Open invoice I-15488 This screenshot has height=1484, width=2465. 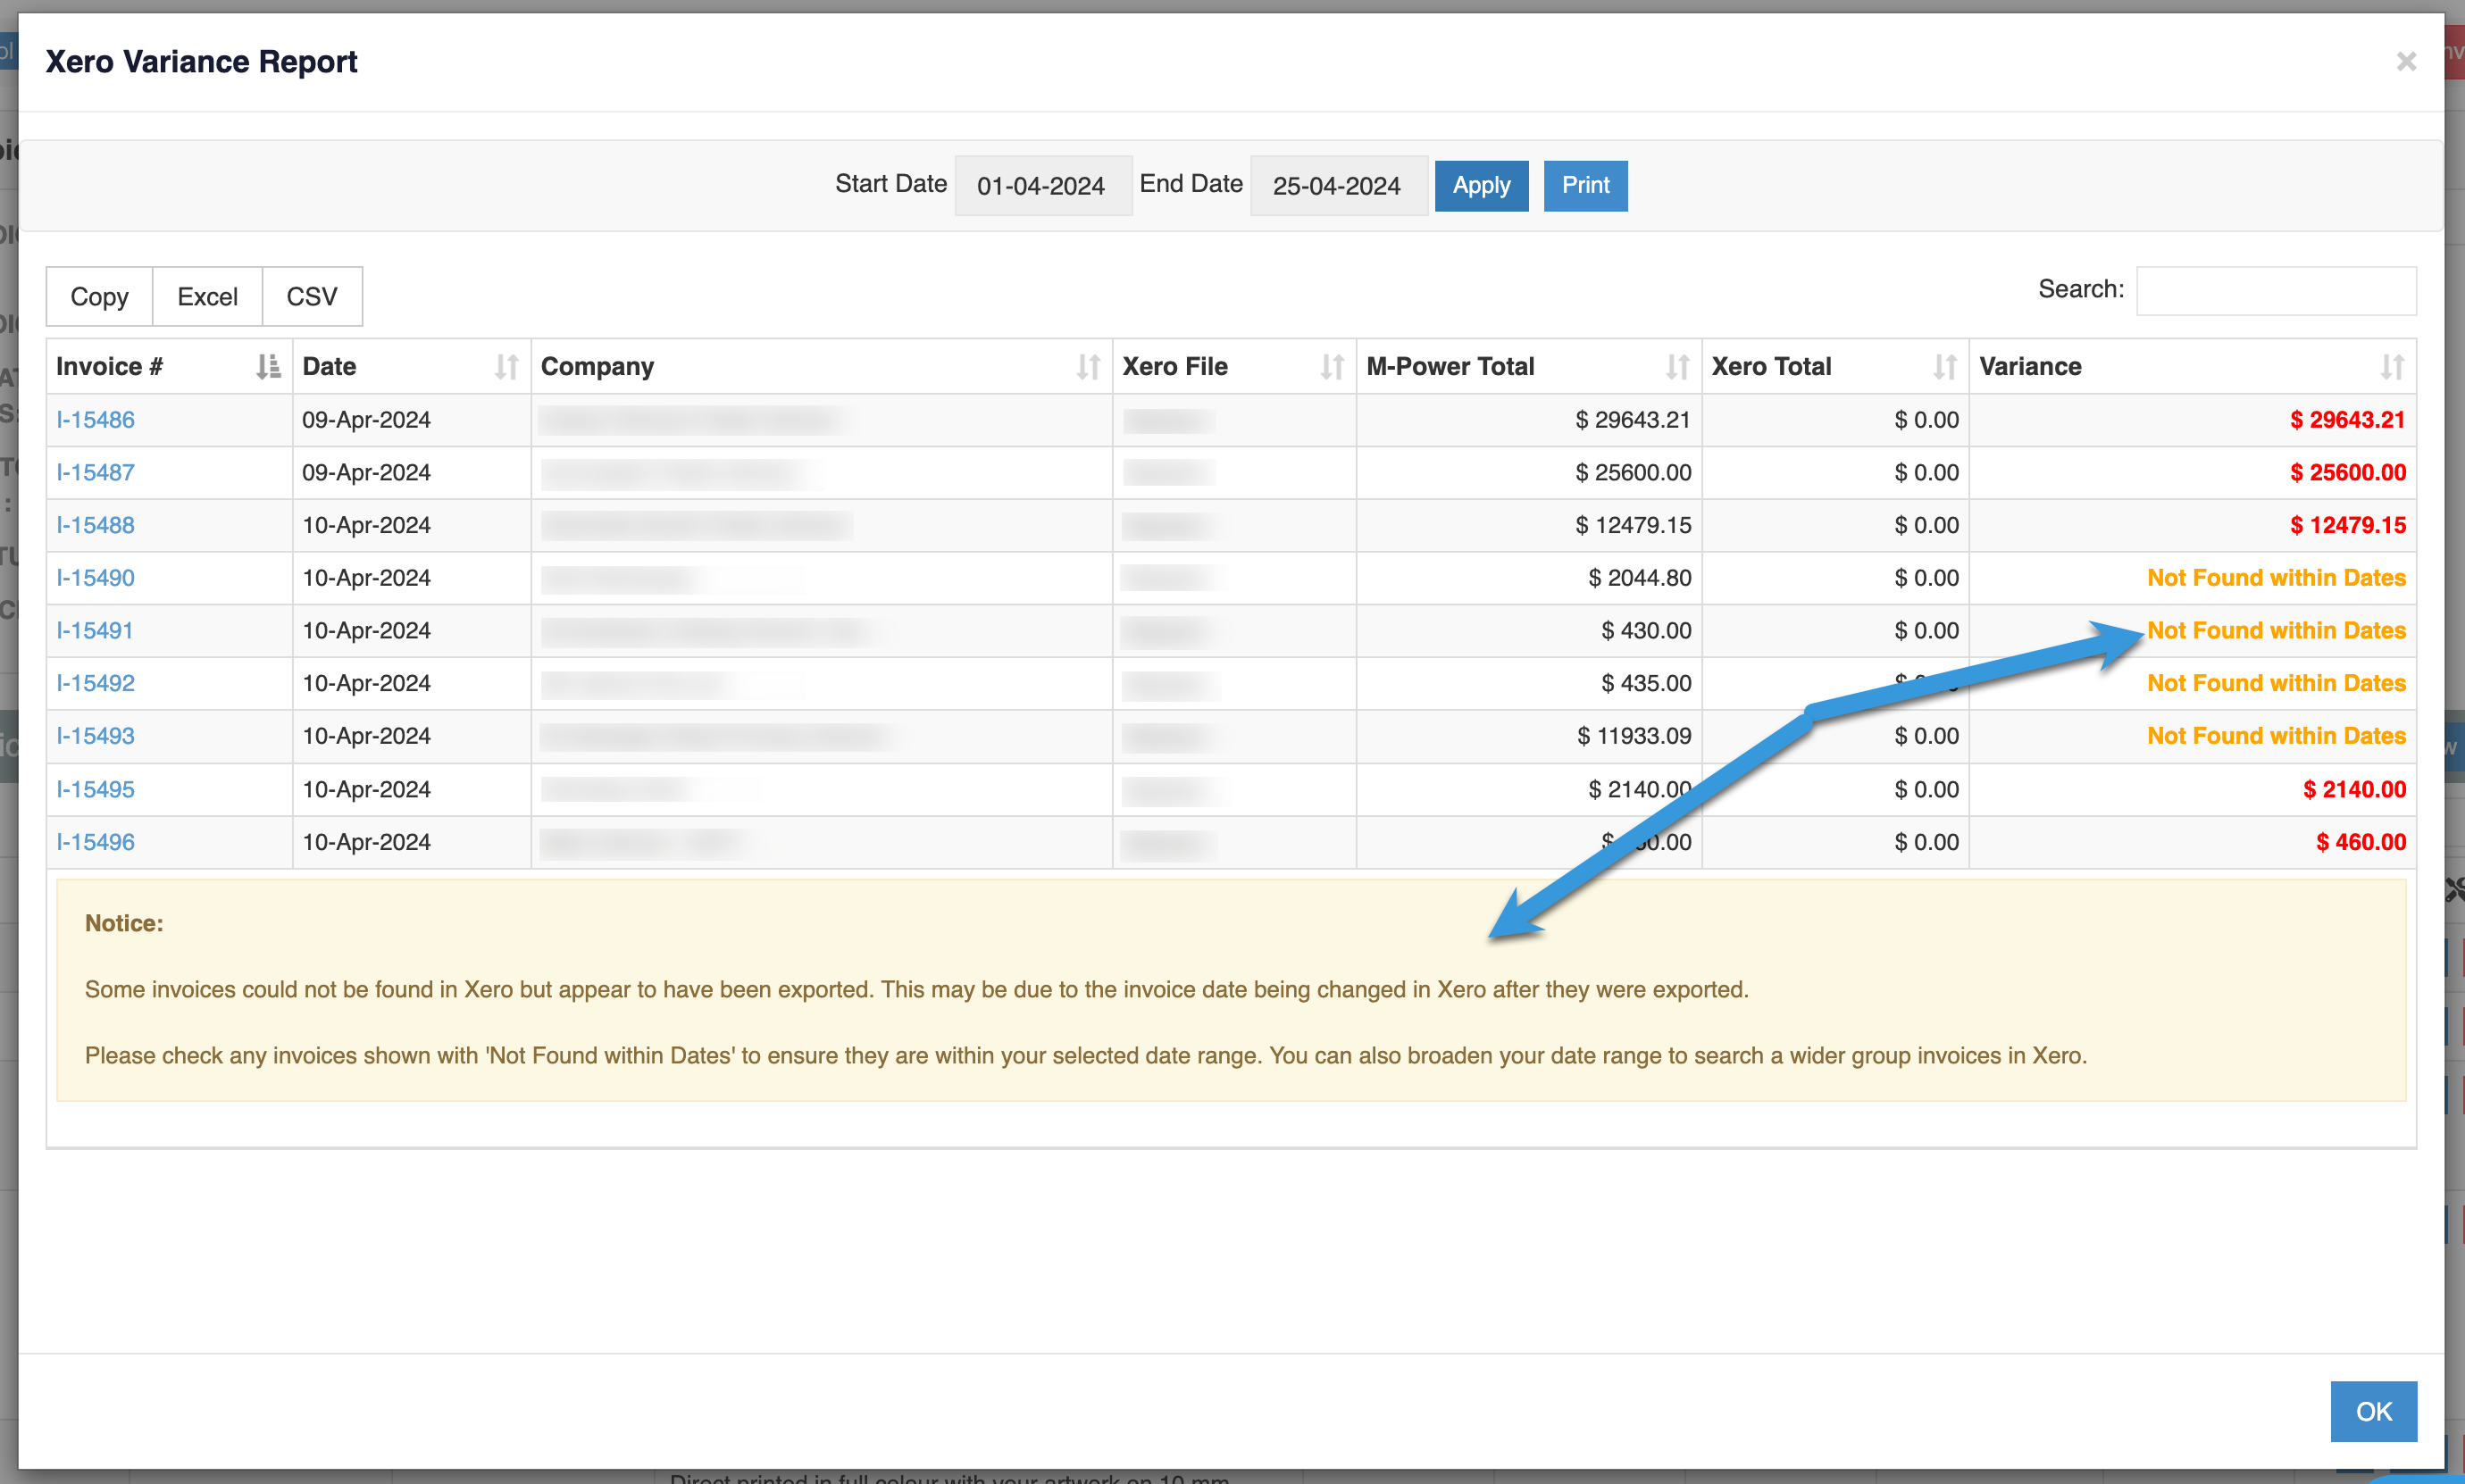[x=95, y=526]
